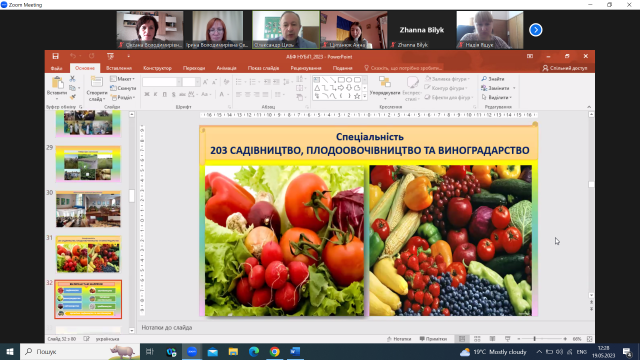Viewport: 640px width, 360px height.
Task: Start slideshow from status bar icon
Action: coord(507,339)
